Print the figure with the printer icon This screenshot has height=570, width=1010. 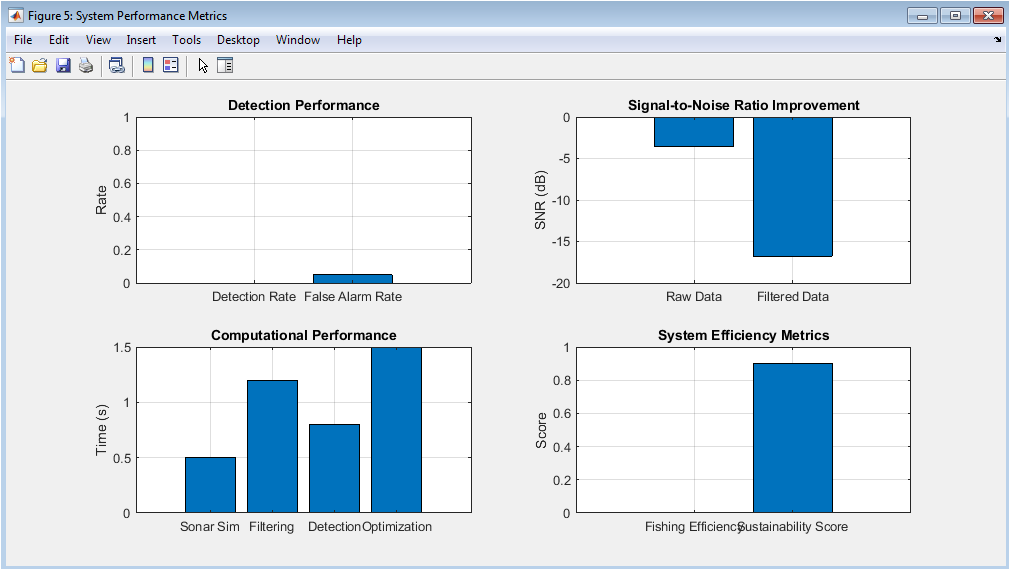point(86,66)
